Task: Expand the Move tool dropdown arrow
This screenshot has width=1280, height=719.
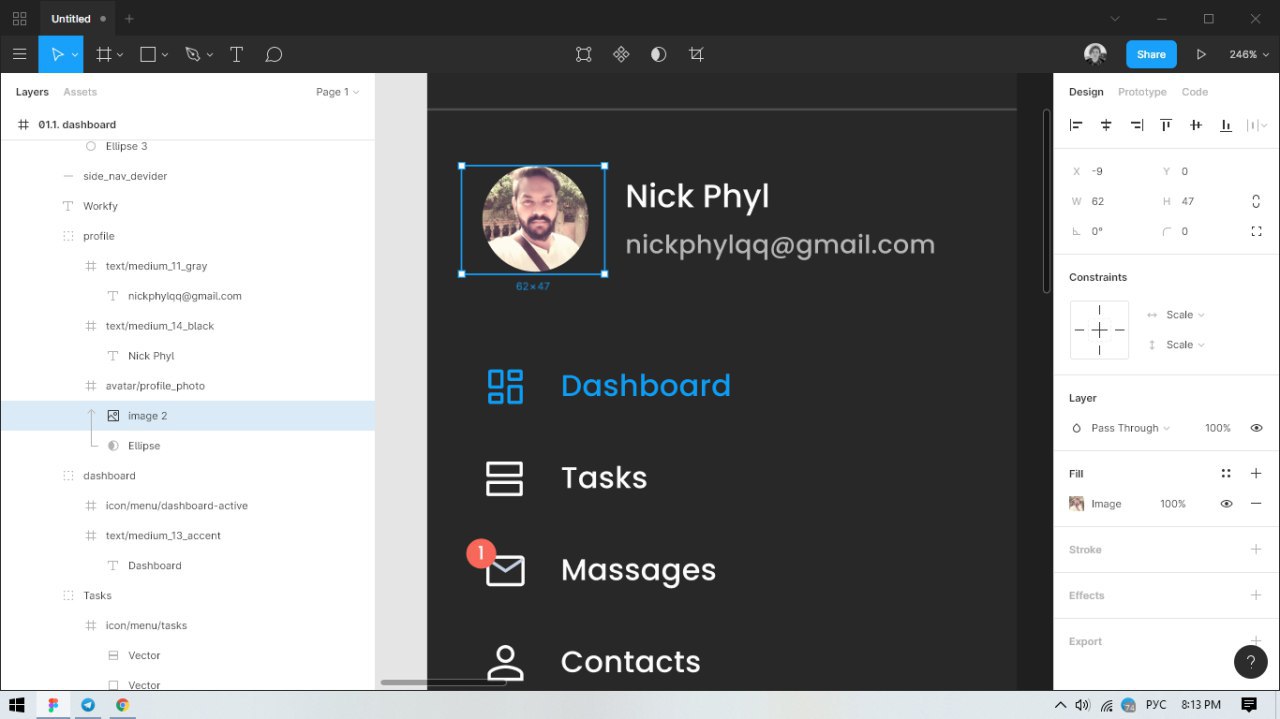Action: pos(75,55)
